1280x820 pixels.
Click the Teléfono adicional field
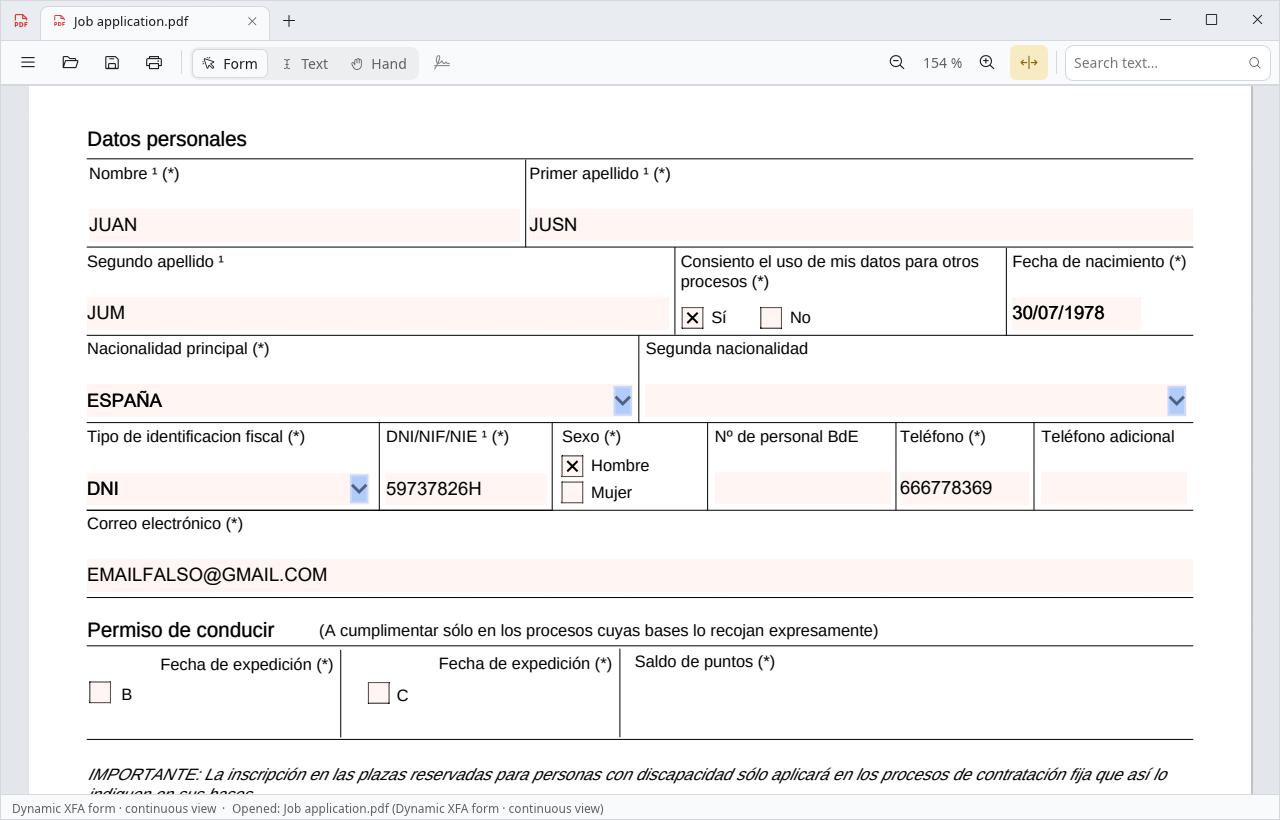click(1114, 489)
